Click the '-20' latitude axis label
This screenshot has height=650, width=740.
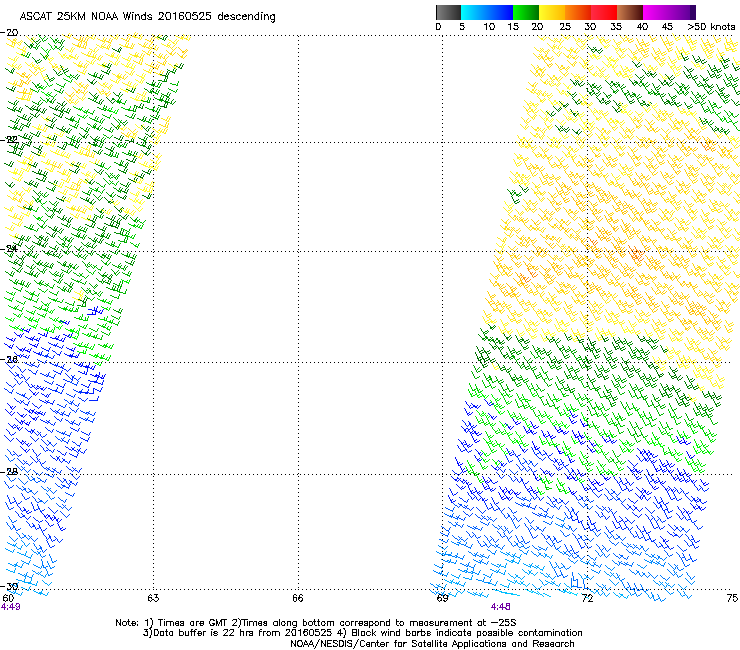tap(9, 33)
